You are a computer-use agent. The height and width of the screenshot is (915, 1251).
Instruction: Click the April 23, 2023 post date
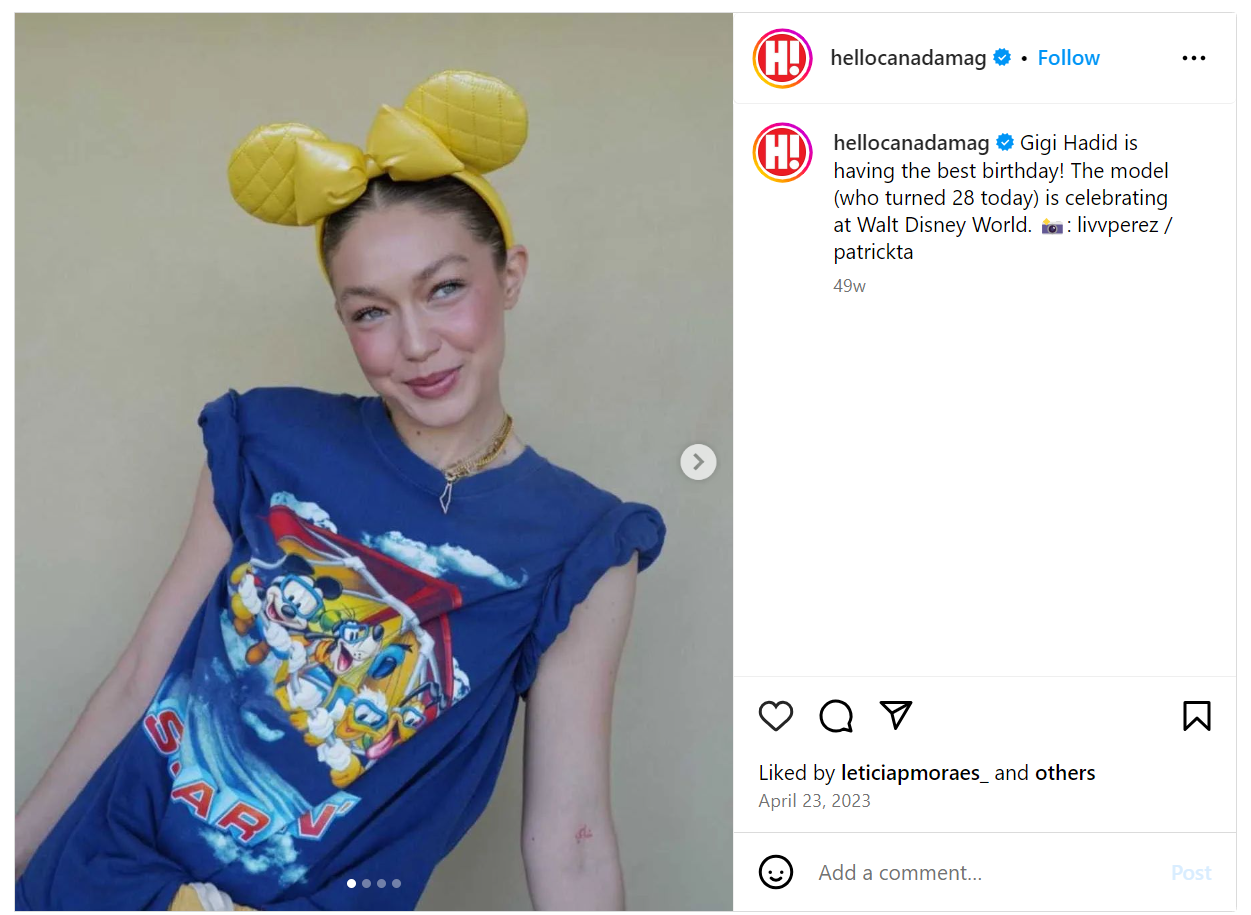pos(814,801)
